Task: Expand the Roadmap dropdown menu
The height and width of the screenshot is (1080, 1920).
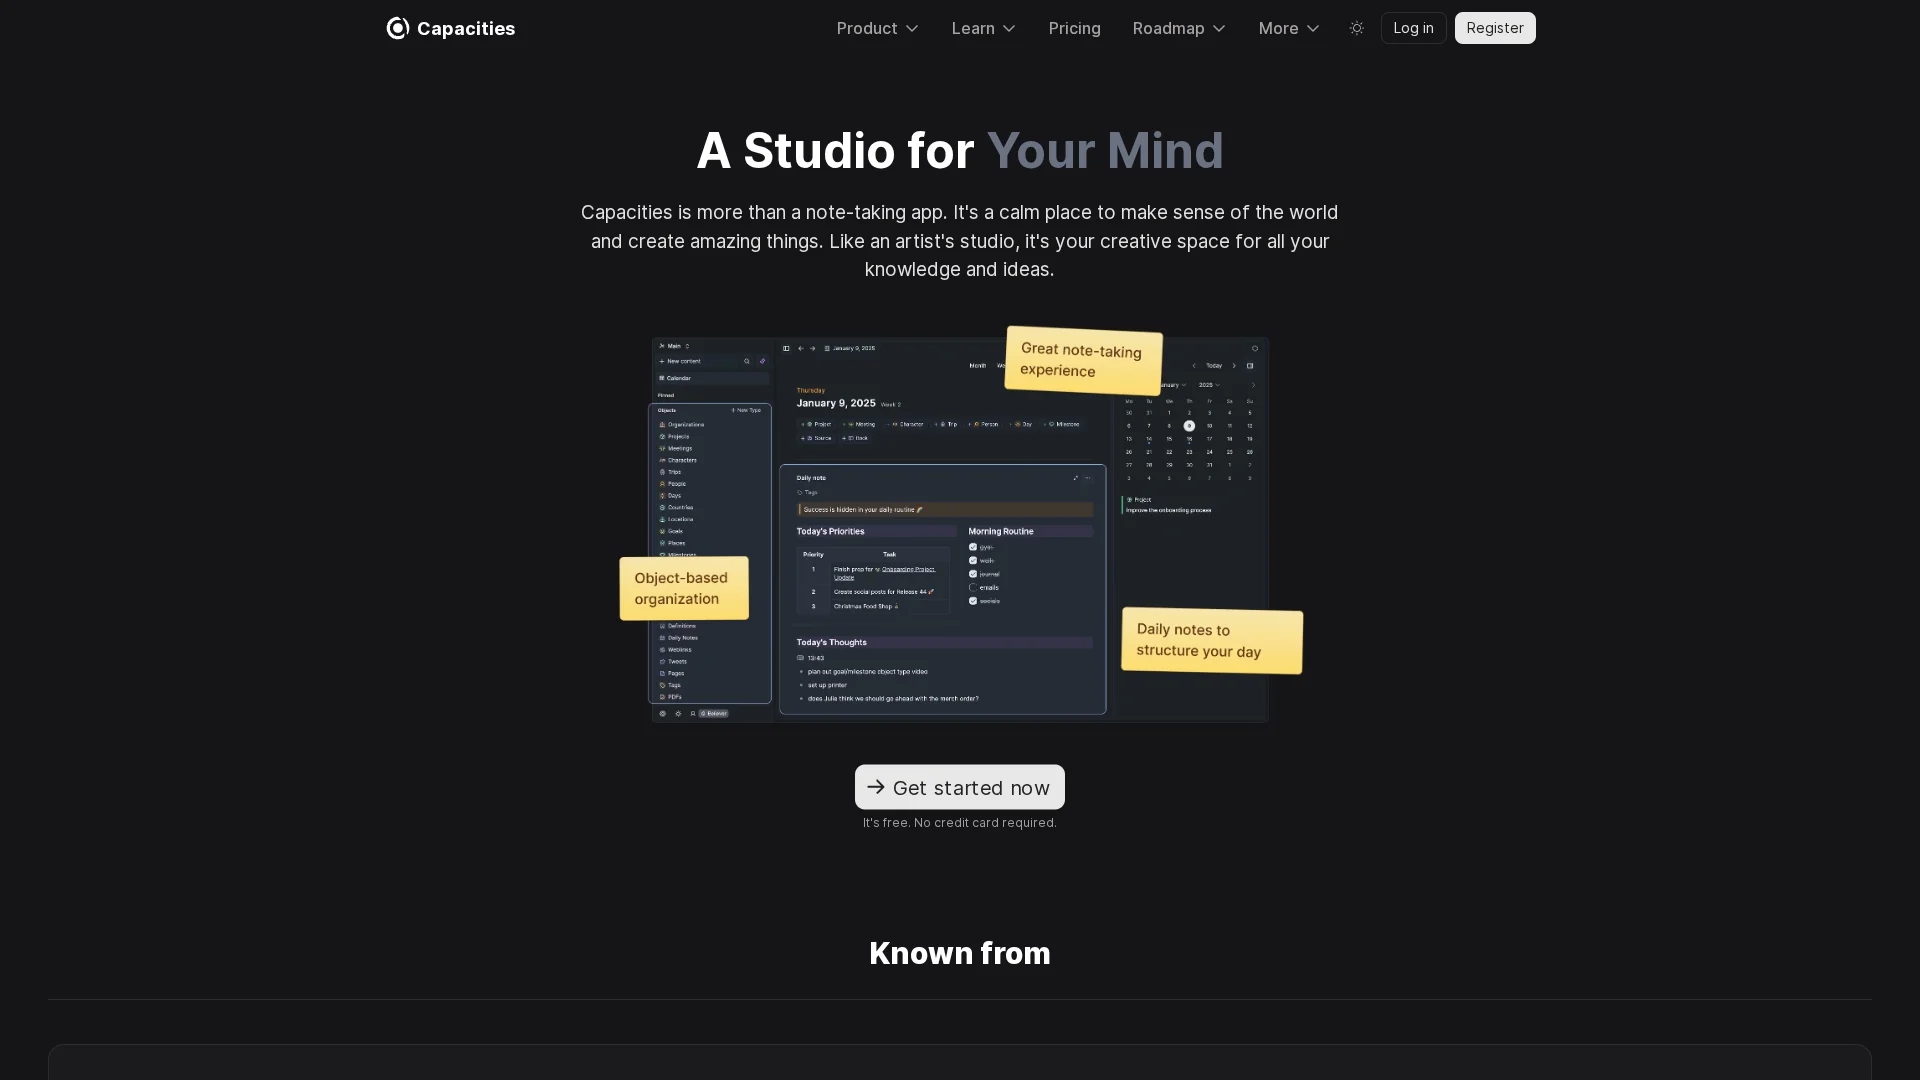Action: [x=1179, y=28]
